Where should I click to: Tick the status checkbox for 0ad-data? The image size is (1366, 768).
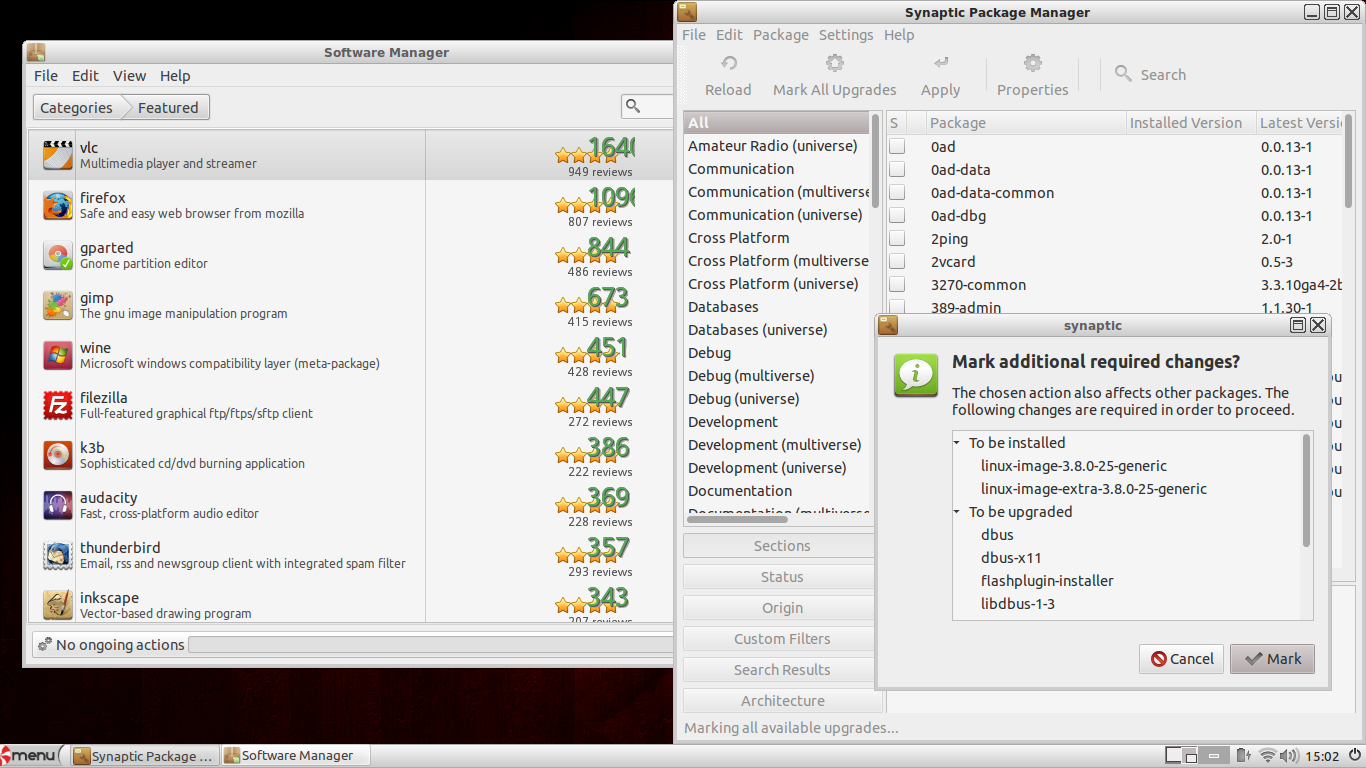(x=897, y=169)
